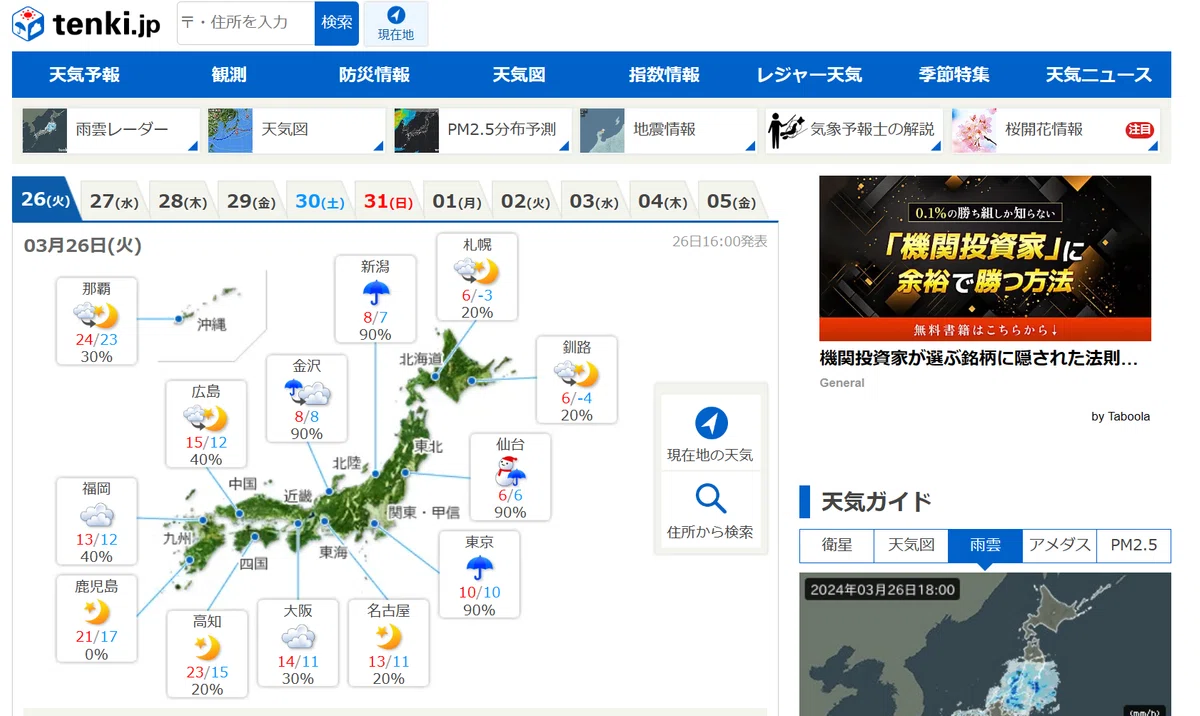The height and width of the screenshot is (716, 1200).
Task: Open the 天気ニュース menu item
Action: tap(1099, 75)
